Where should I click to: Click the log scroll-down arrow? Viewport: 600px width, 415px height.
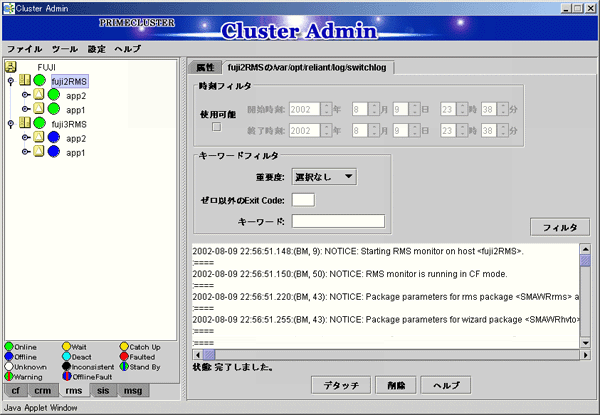585,343
